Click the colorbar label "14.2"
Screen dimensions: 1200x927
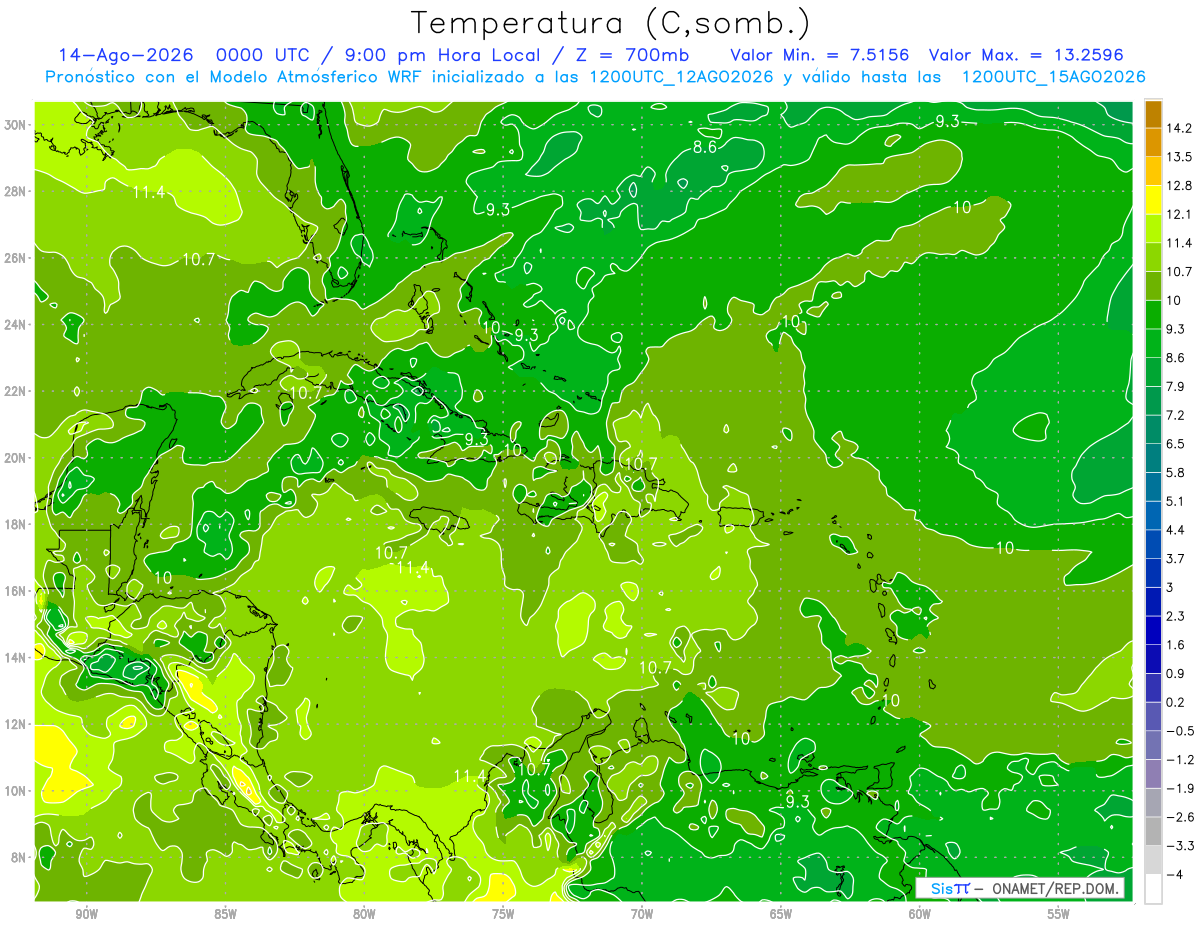coord(1181,128)
